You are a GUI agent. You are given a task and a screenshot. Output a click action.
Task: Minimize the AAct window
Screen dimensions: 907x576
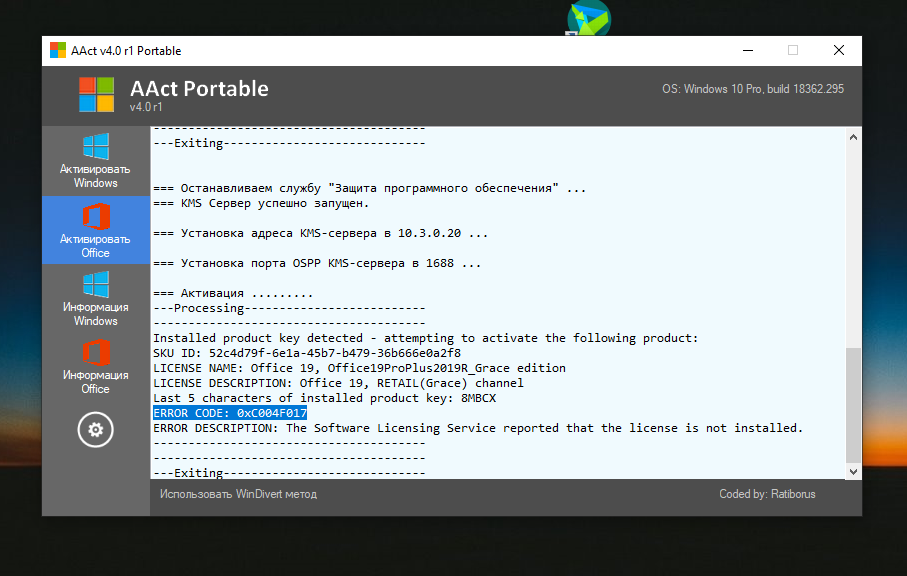click(748, 50)
